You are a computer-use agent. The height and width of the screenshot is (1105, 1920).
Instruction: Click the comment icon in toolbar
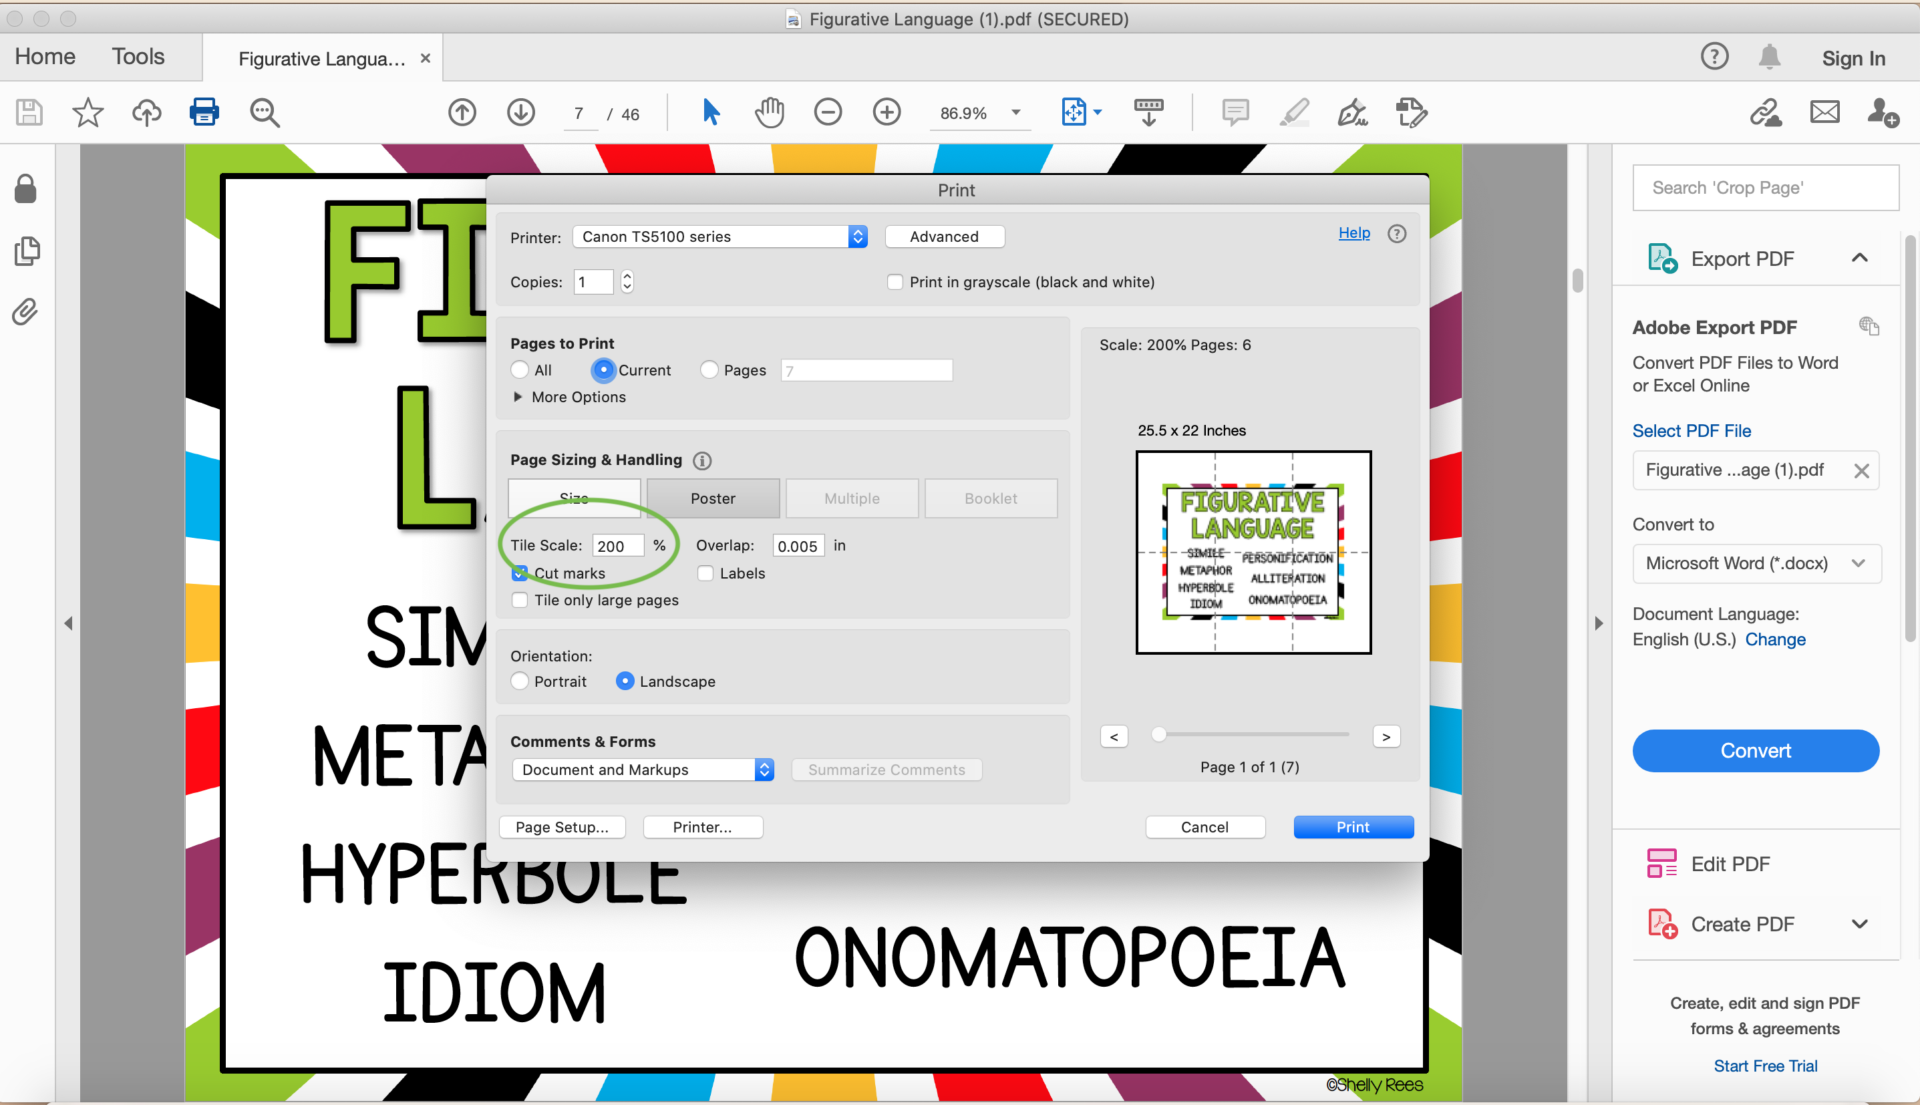1234,113
